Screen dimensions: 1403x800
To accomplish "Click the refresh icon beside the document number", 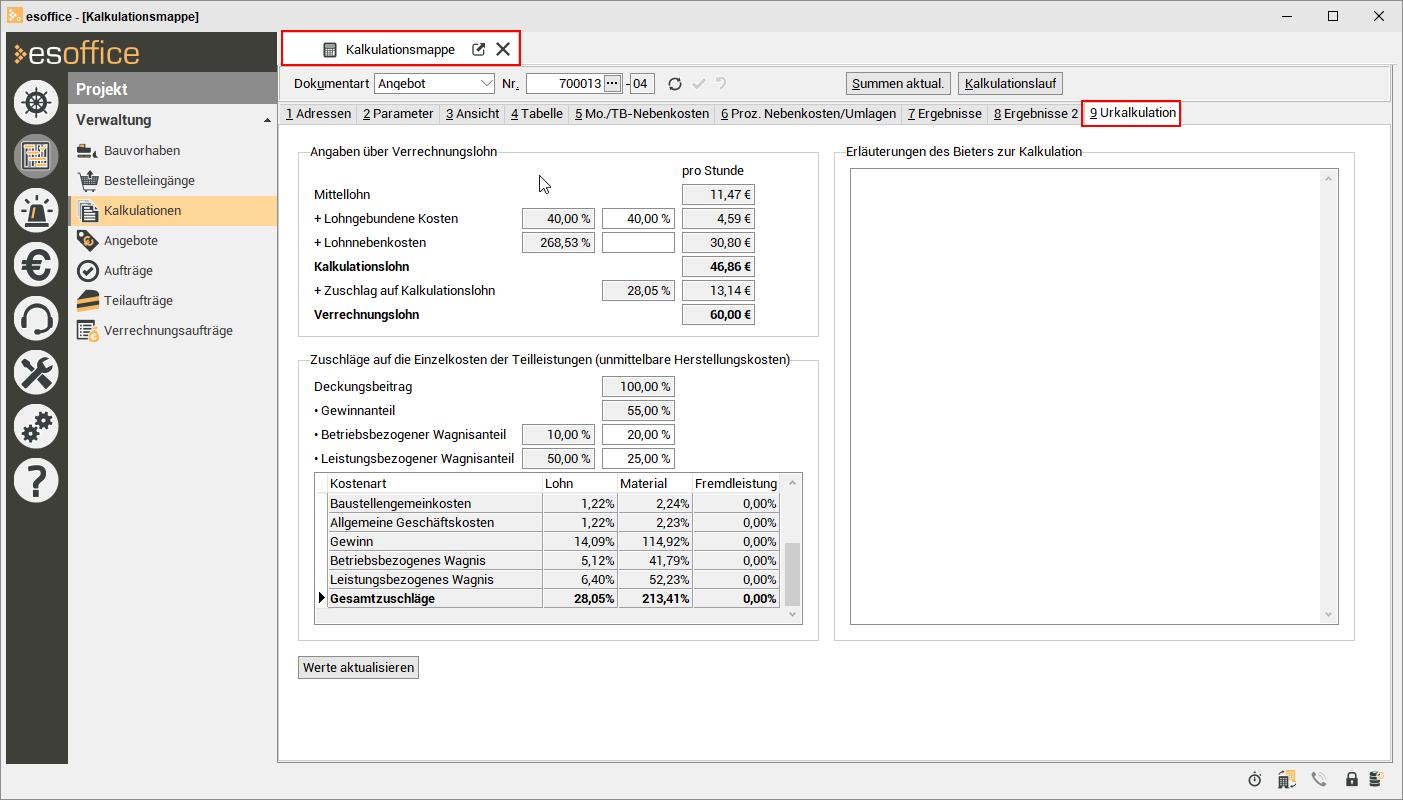I will click(x=675, y=84).
